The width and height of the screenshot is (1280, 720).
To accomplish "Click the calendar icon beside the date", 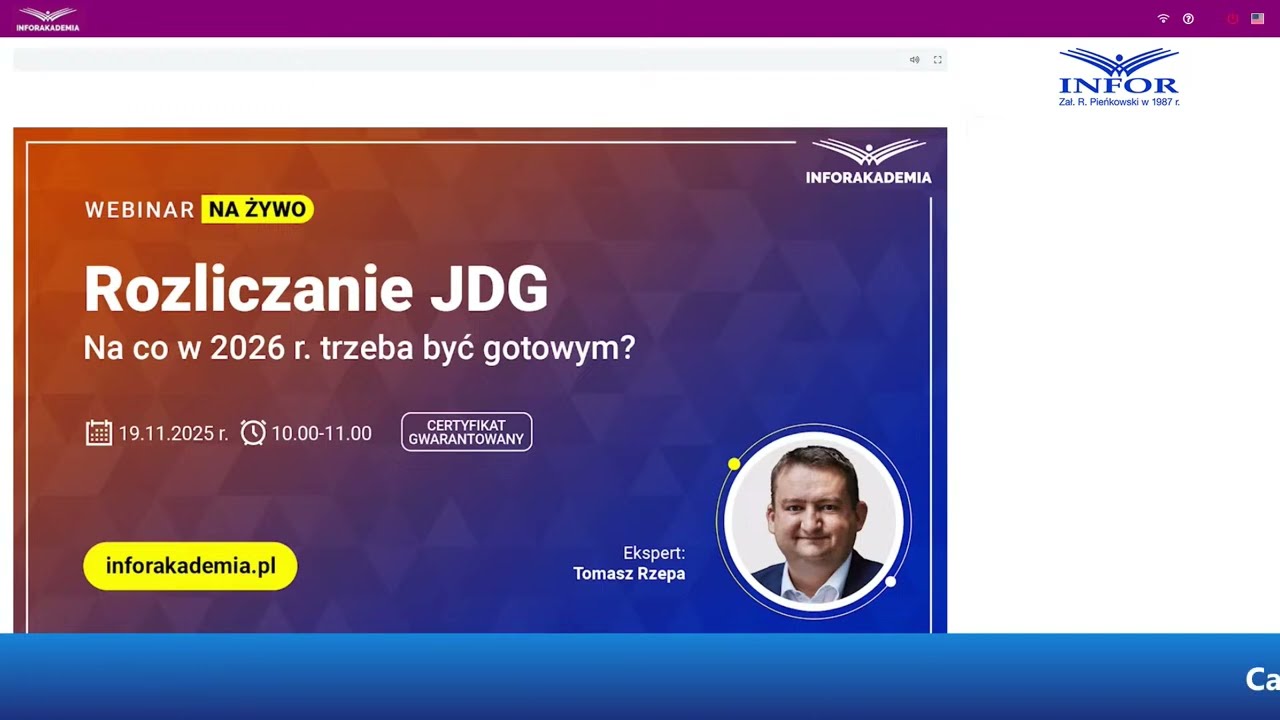I will [99, 432].
